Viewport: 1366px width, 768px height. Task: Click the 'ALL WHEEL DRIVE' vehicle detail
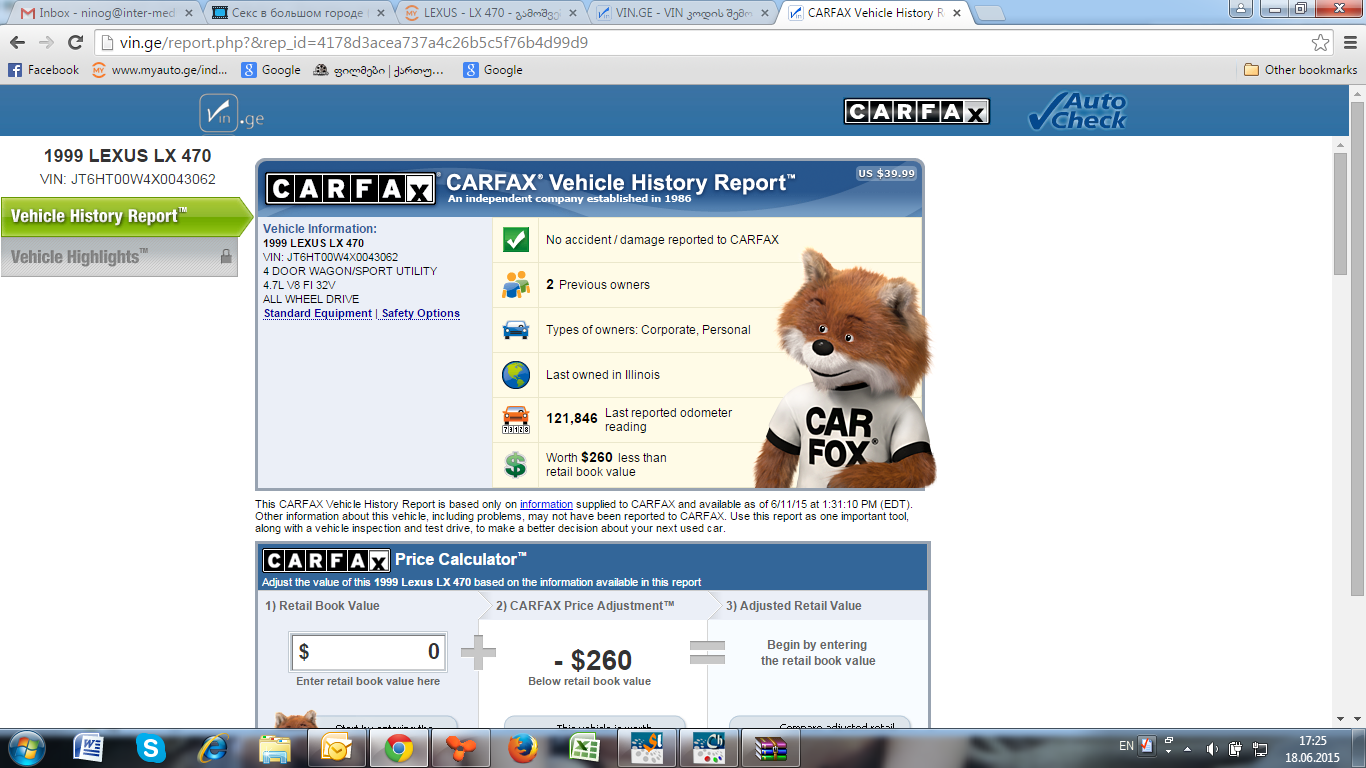pos(311,299)
